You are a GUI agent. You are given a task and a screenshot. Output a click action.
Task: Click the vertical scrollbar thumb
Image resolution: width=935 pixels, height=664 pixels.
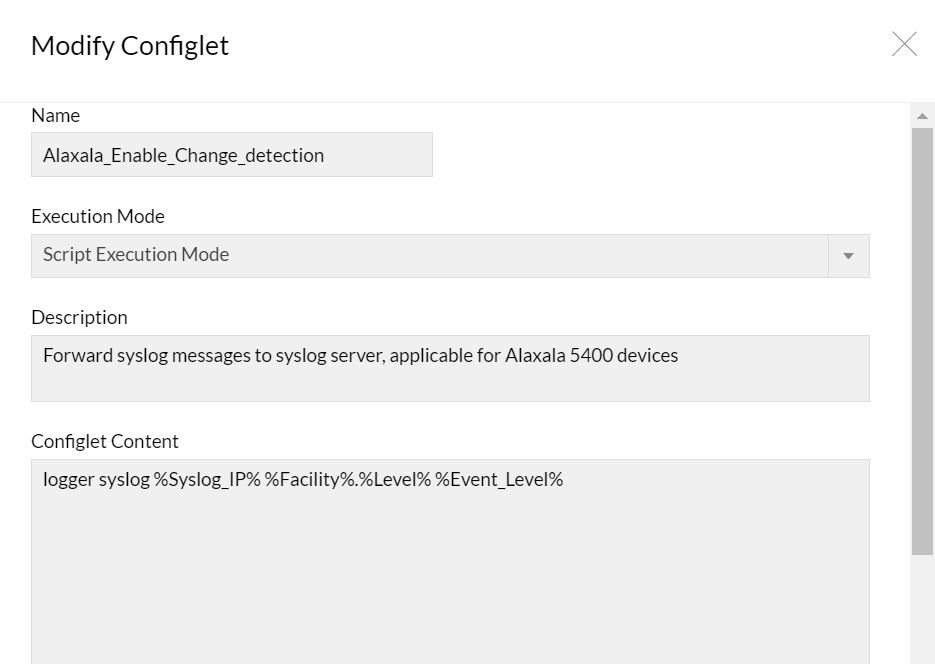tap(922, 340)
